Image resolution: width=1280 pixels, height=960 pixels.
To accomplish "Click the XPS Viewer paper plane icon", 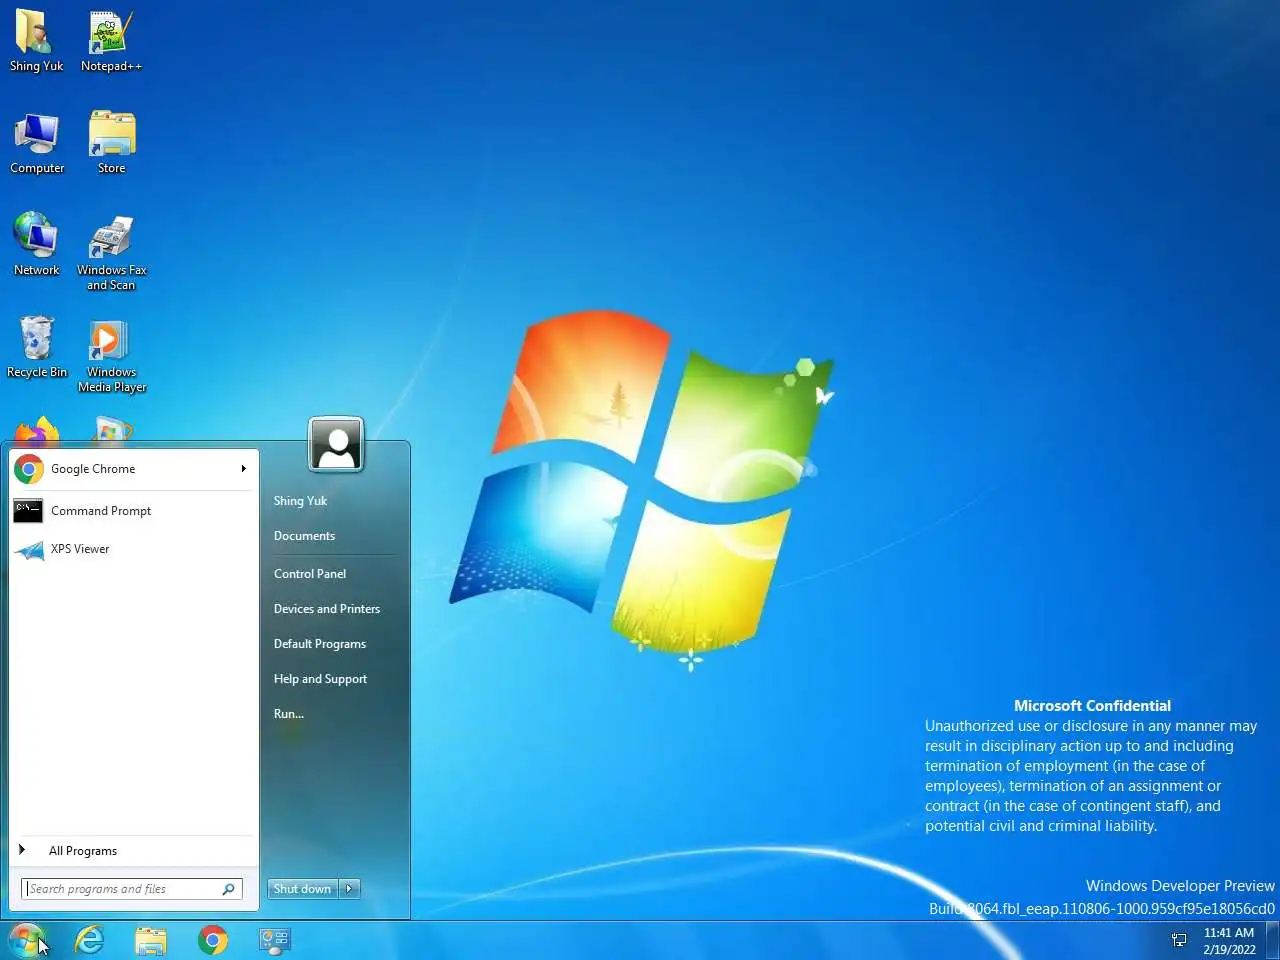I will pos(30,549).
